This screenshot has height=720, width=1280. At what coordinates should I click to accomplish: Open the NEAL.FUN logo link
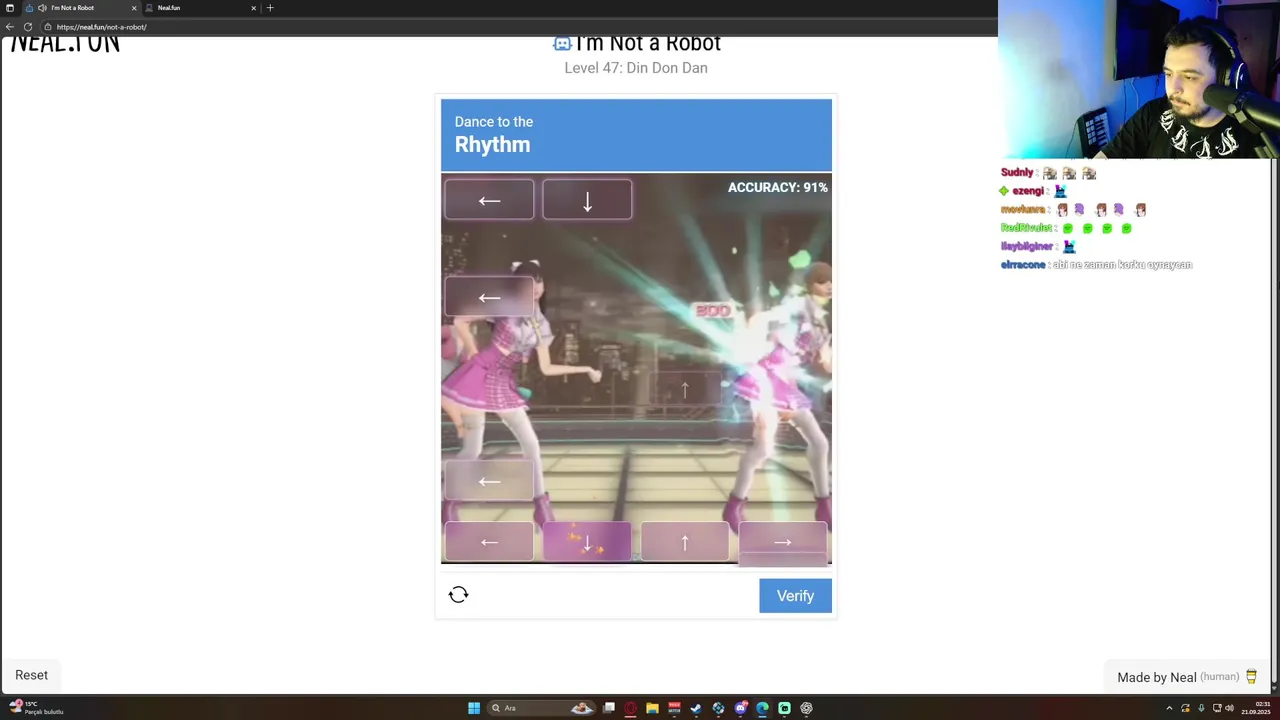[x=65, y=44]
